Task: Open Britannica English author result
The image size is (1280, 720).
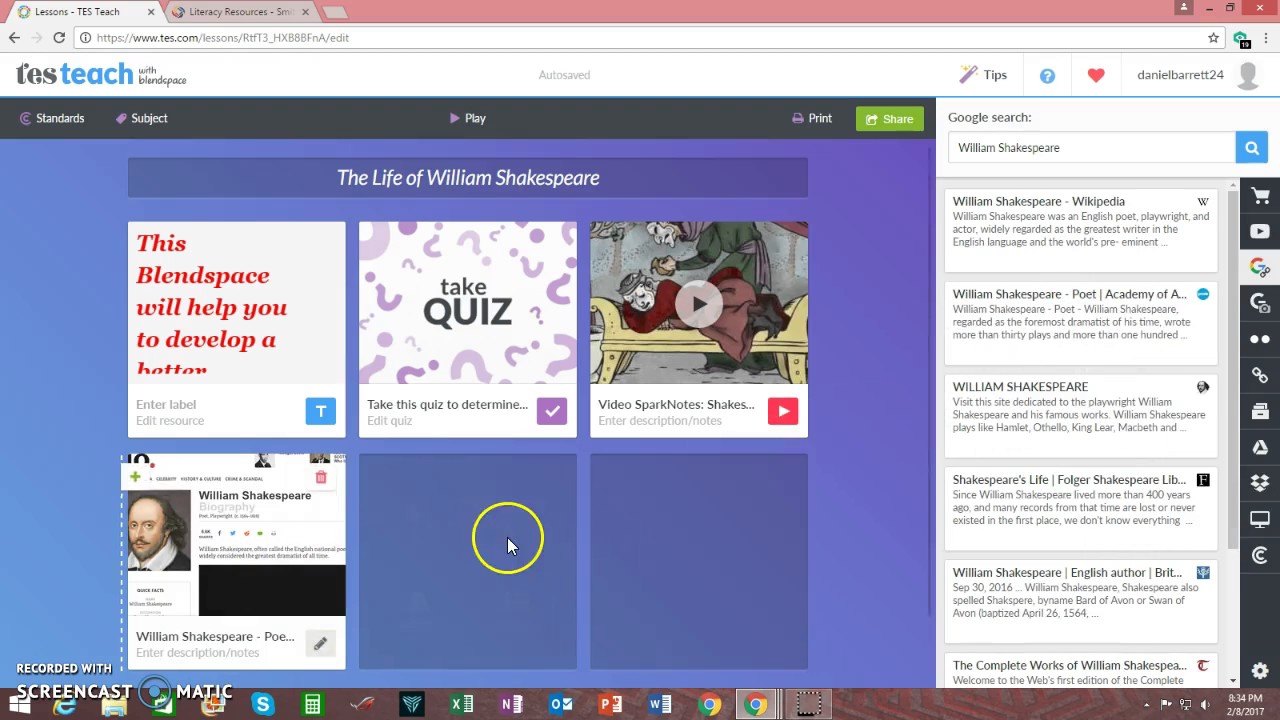Action: (x=1081, y=601)
